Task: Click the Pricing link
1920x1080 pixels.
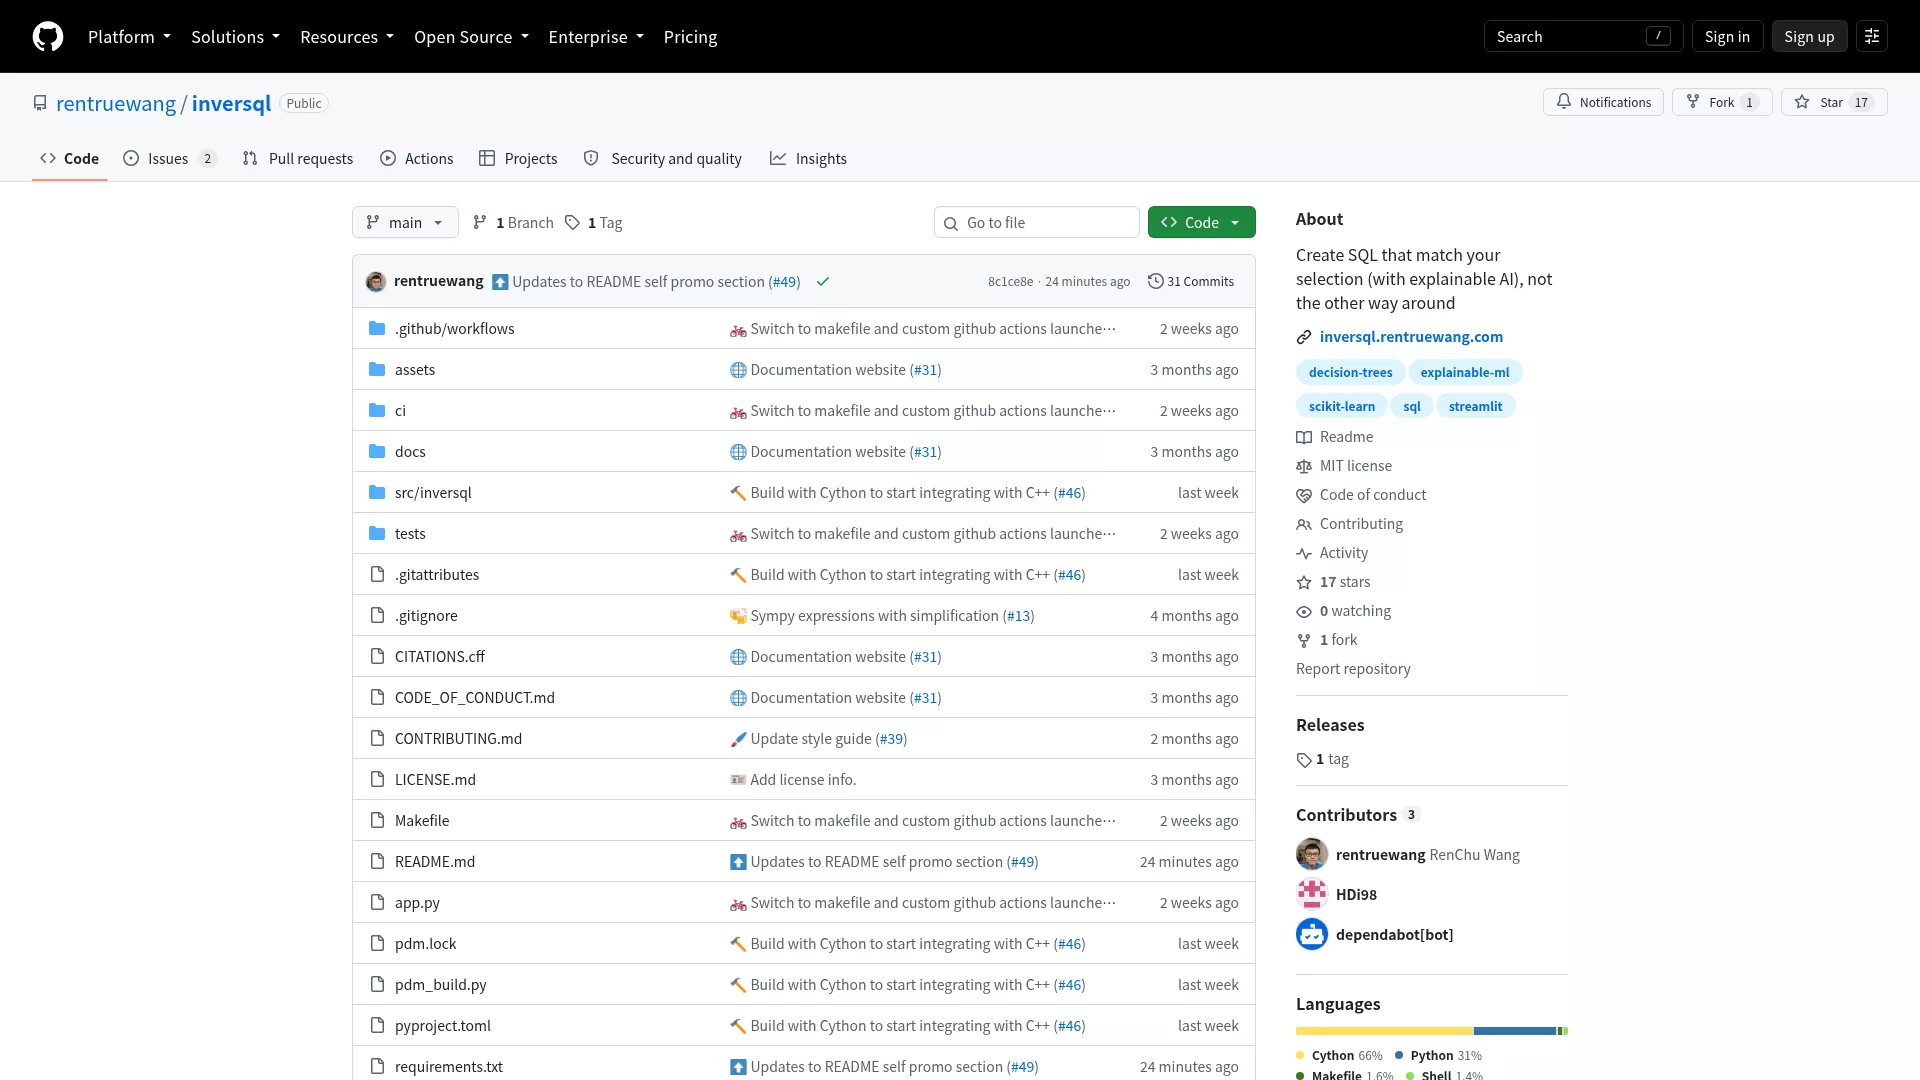Action: pos(690,37)
